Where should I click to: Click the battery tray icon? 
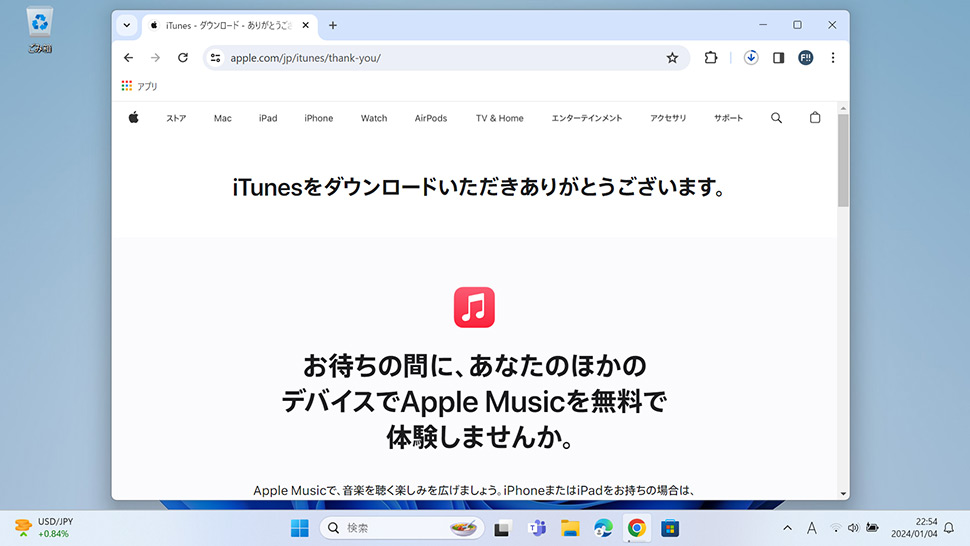pyautogui.click(x=872, y=528)
